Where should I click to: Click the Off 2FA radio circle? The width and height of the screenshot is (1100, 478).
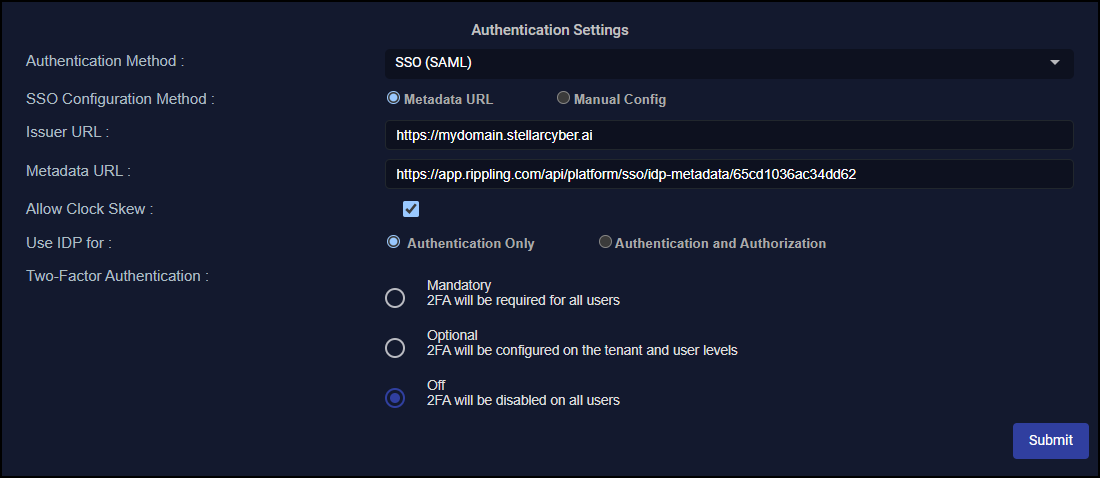pyautogui.click(x=395, y=398)
